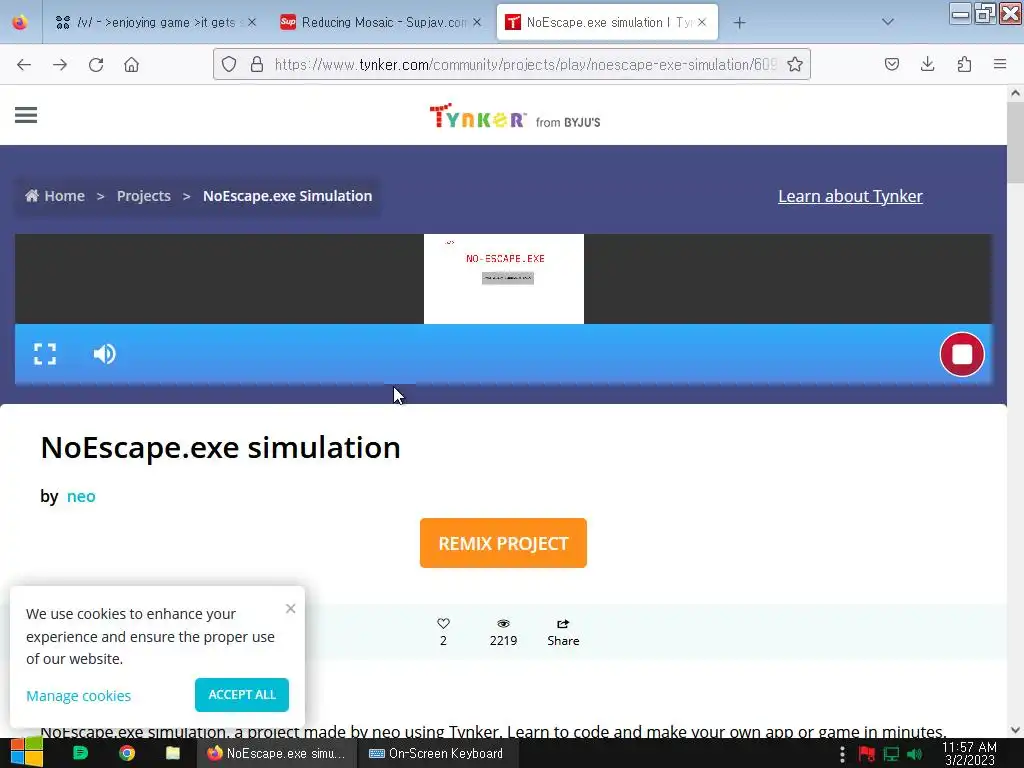Click the Firefox logo tab-strip button
This screenshot has height=768, width=1024.
pyautogui.click(x=20, y=23)
